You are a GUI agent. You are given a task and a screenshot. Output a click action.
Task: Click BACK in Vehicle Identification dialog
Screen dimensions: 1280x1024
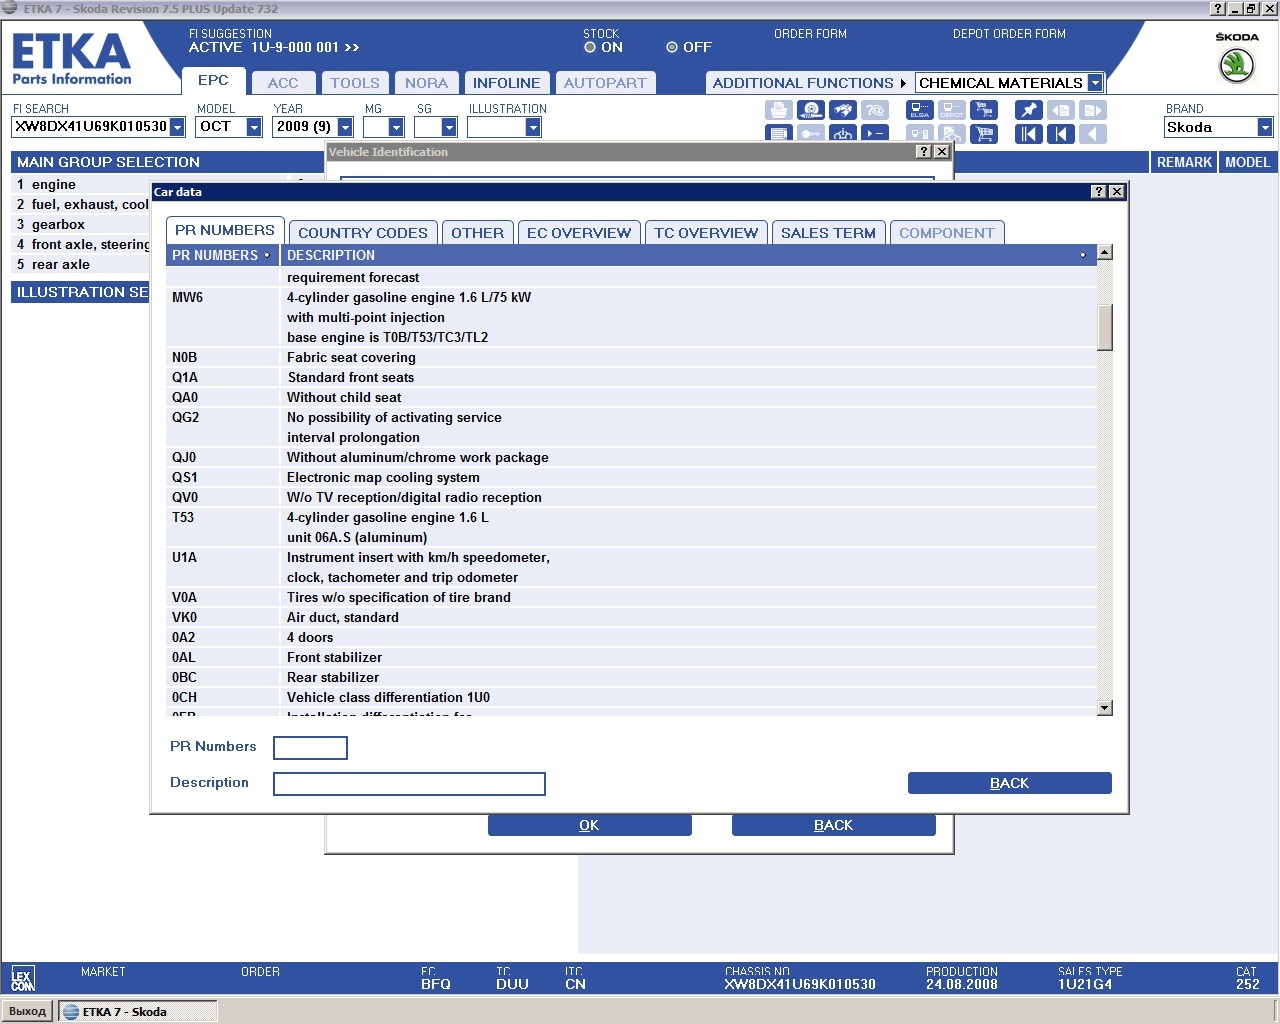point(833,825)
